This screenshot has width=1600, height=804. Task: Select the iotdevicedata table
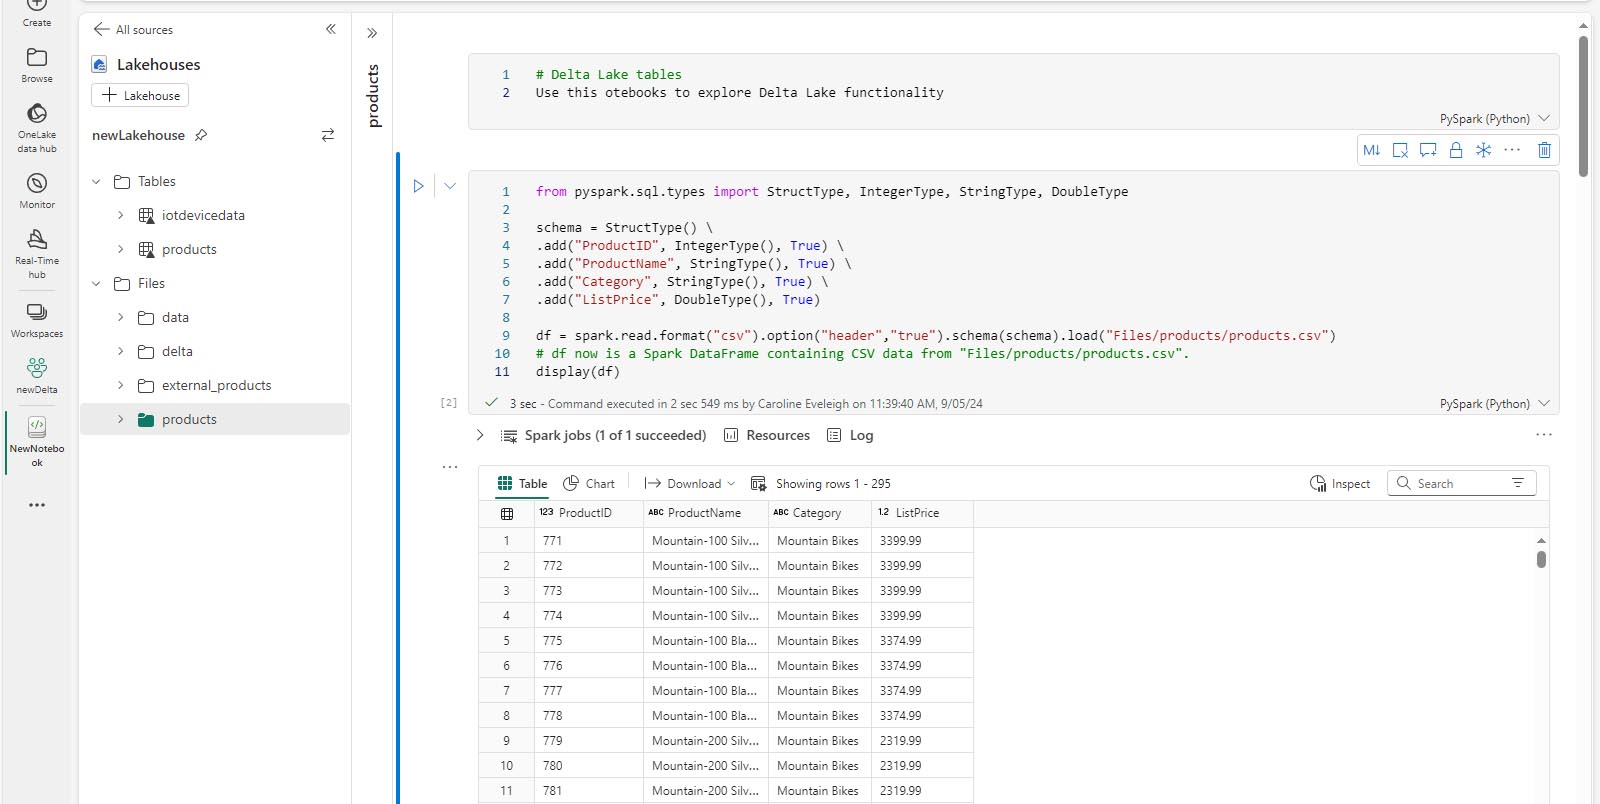click(203, 215)
